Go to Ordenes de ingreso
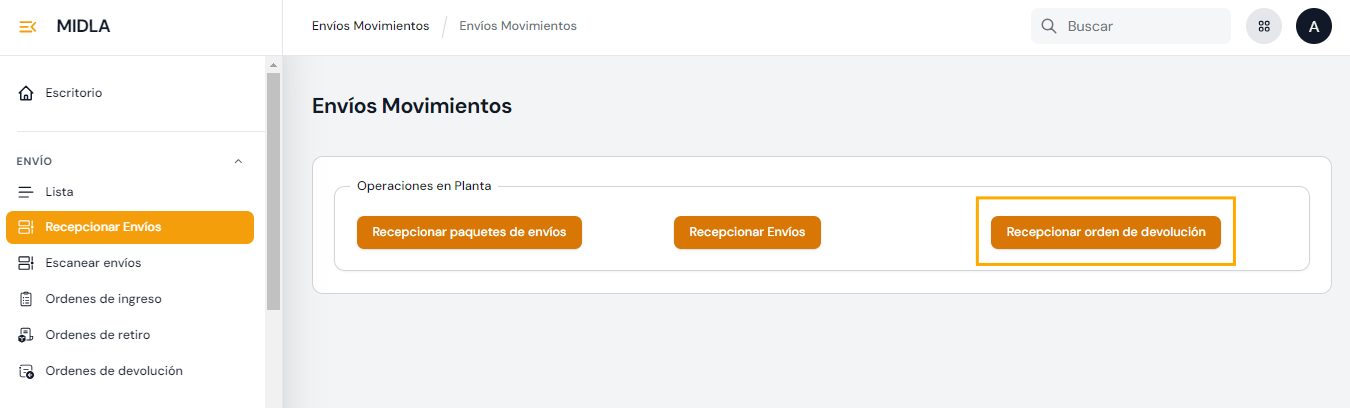Viewport: 1350px width, 408px height. [x=103, y=299]
